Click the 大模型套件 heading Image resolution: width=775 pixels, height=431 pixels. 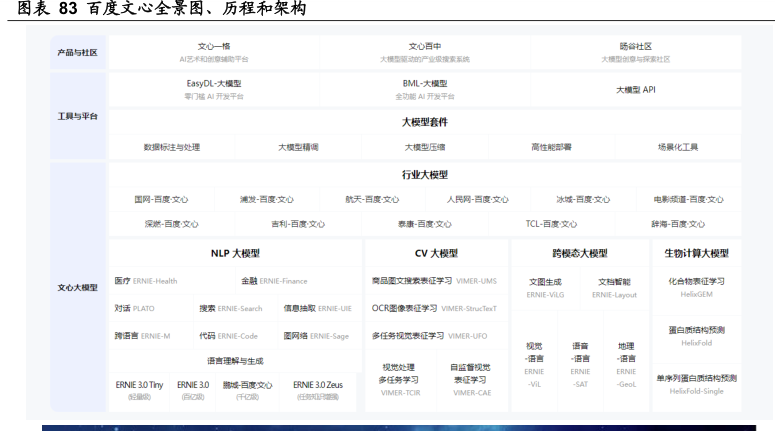tap(425, 122)
